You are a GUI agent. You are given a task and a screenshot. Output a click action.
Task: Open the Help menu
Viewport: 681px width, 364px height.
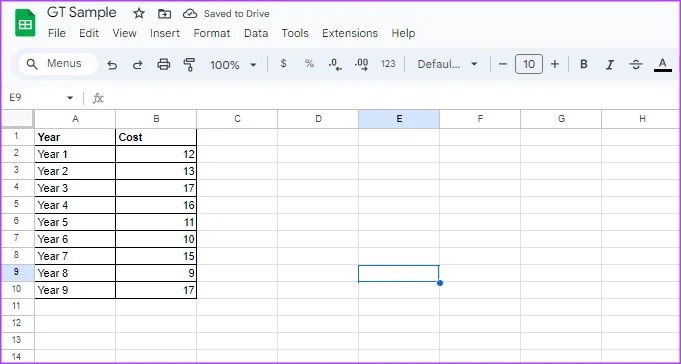(403, 33)
